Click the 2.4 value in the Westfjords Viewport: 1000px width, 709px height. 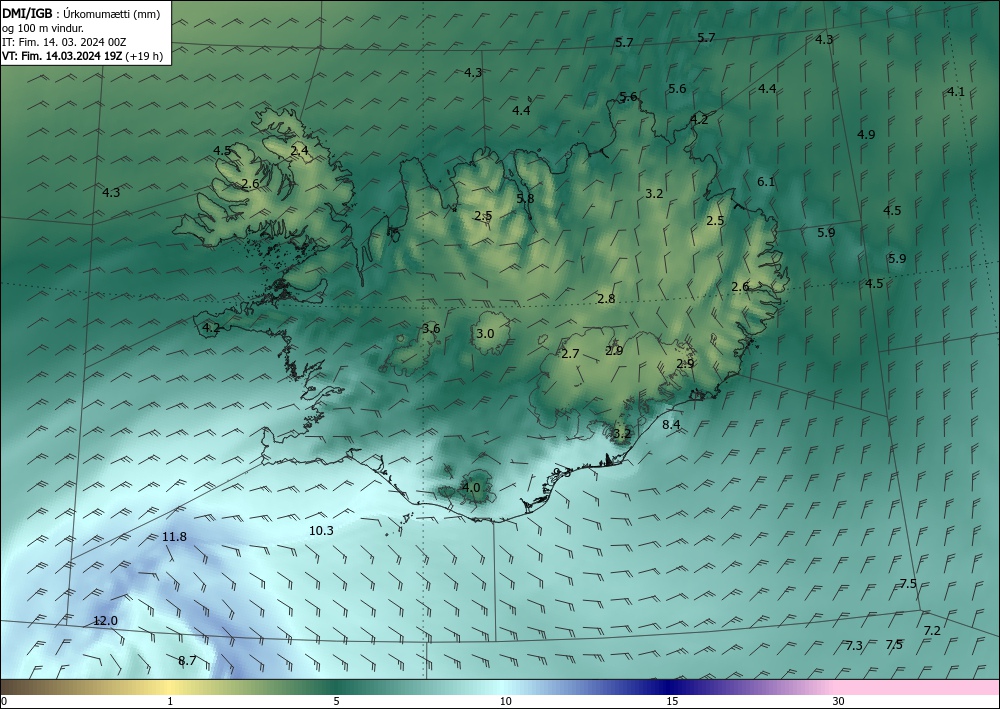tap(300, 151)
